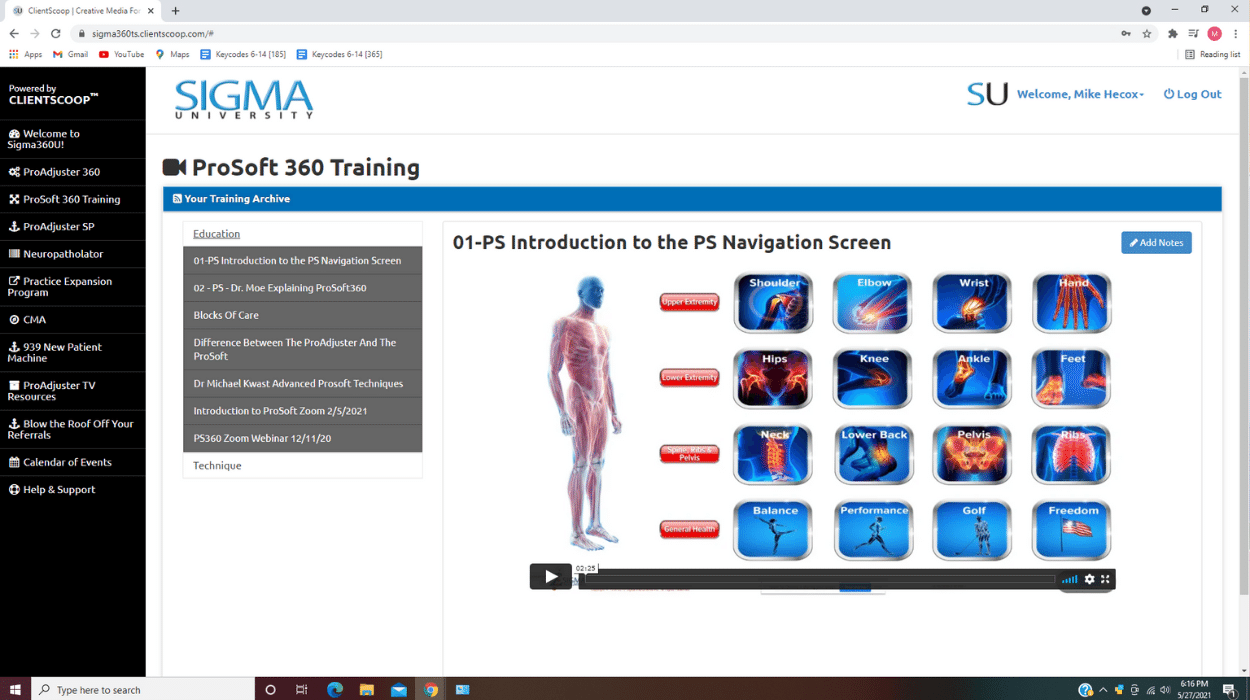Screen dimensions: 1250x700
Task: Open Calendar of Events in sidebar
Action: tap(72, 462)
